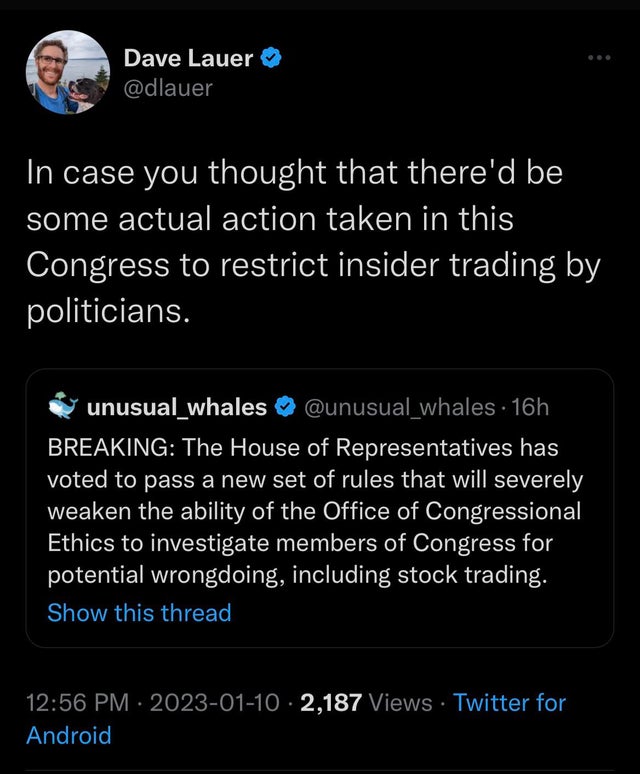This screenshot has width=640, height=774.
Task: Open the @unusual_whales handle in quoted tweet
Action: 400,407
